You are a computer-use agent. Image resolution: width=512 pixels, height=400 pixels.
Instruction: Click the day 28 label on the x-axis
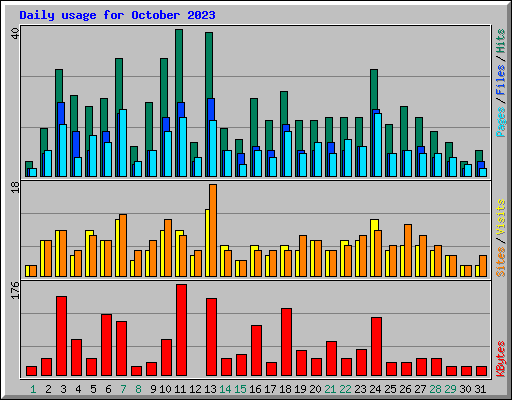point(435,389)
